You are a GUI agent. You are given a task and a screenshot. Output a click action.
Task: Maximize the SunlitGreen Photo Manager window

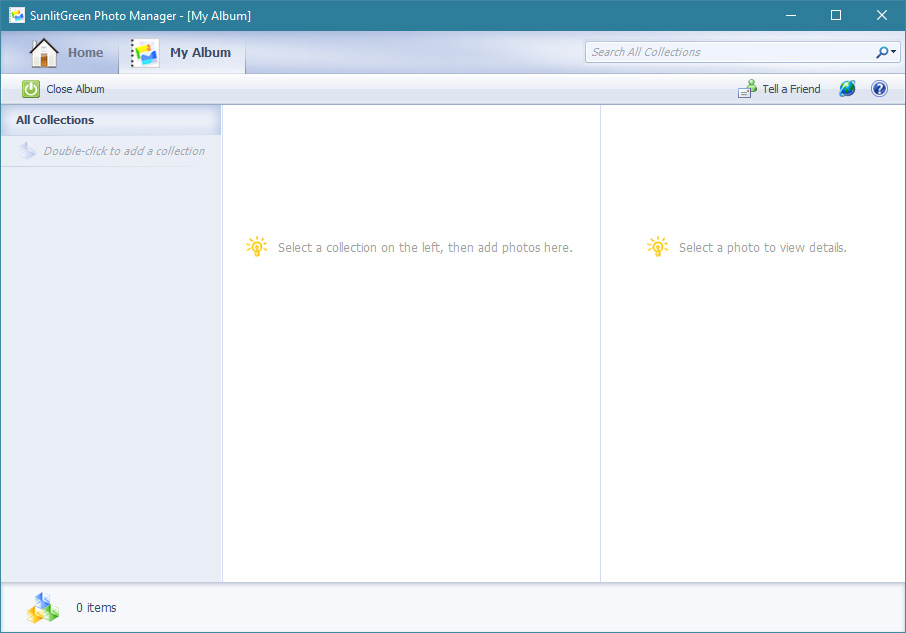[836, 15]
